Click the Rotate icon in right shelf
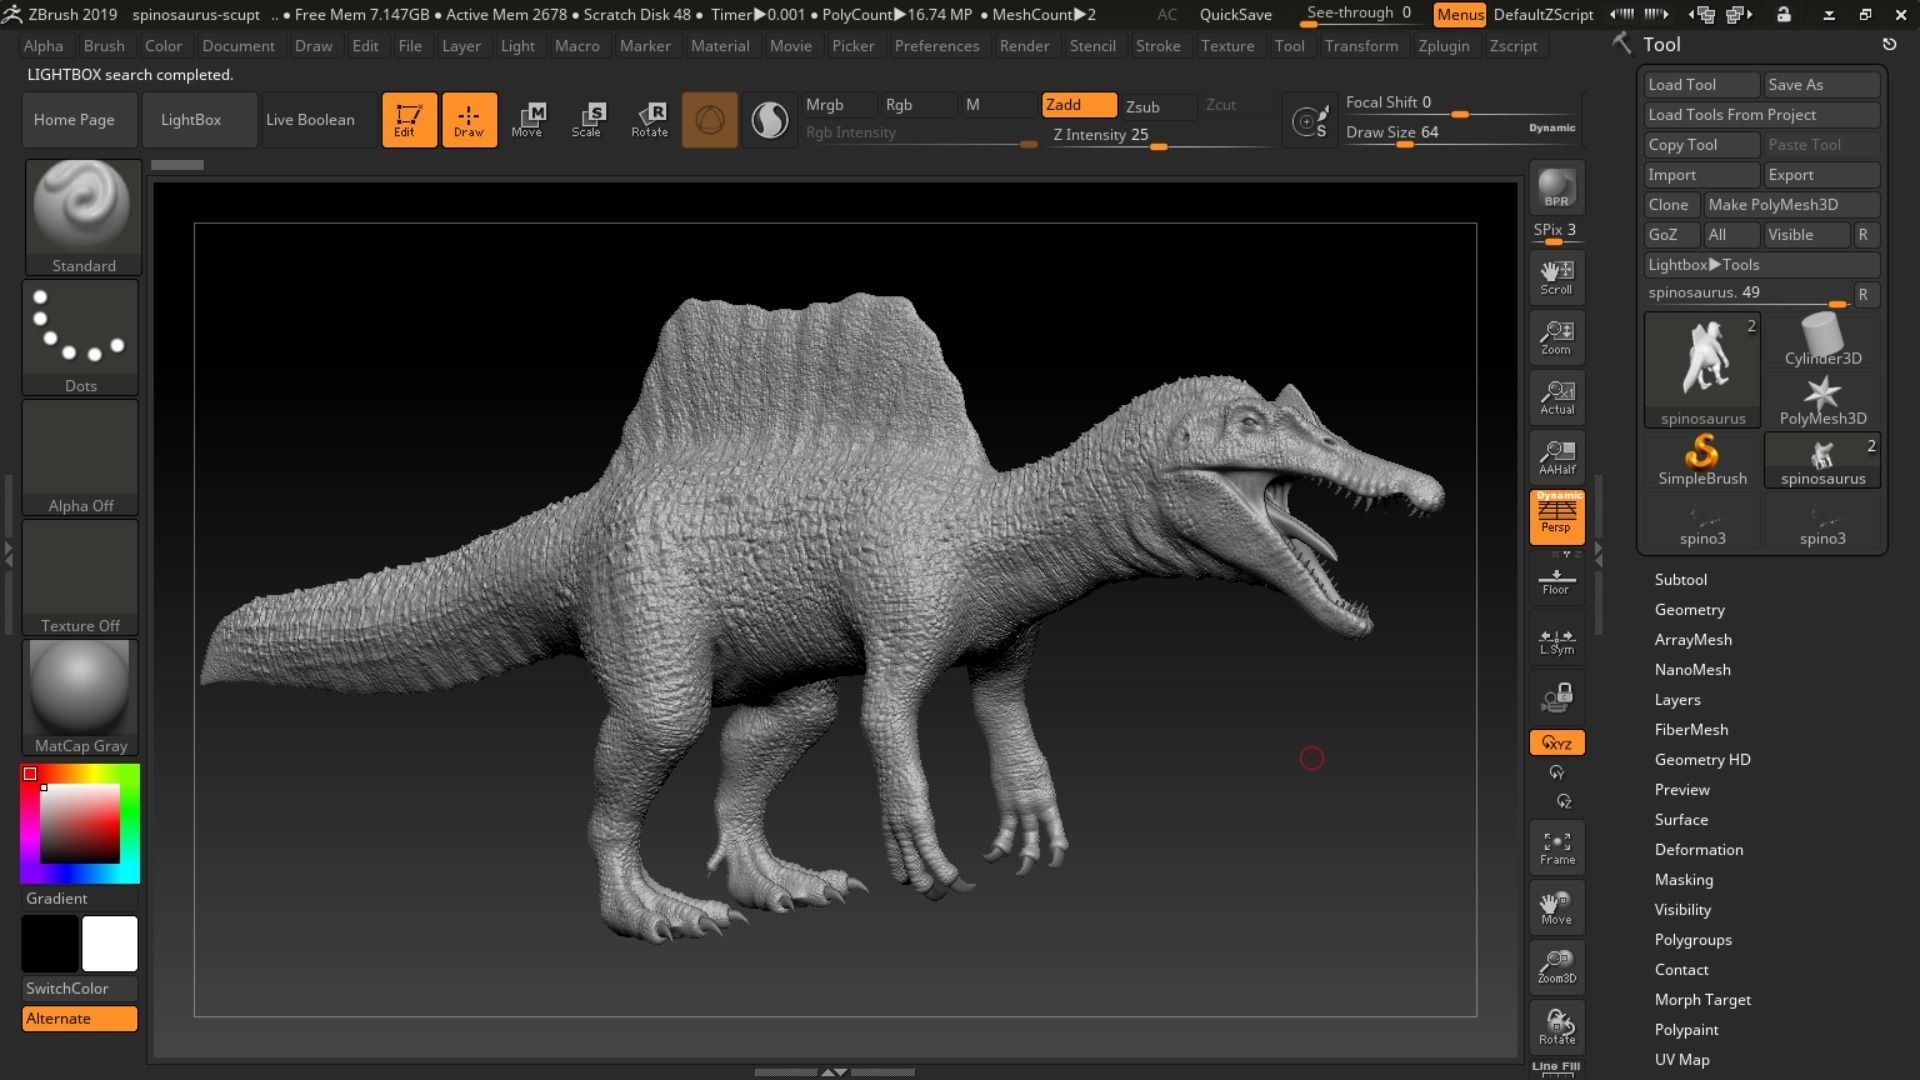This screenshot has height=1080, width=1920. point(1557,1027)
